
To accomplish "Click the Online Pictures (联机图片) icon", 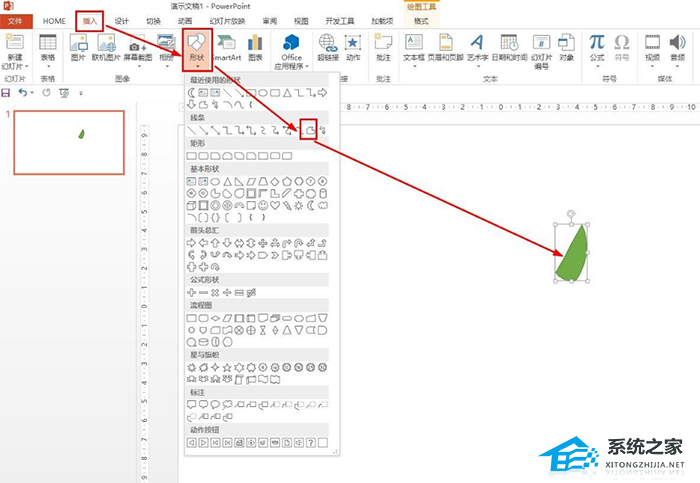I will click(106, 43).
